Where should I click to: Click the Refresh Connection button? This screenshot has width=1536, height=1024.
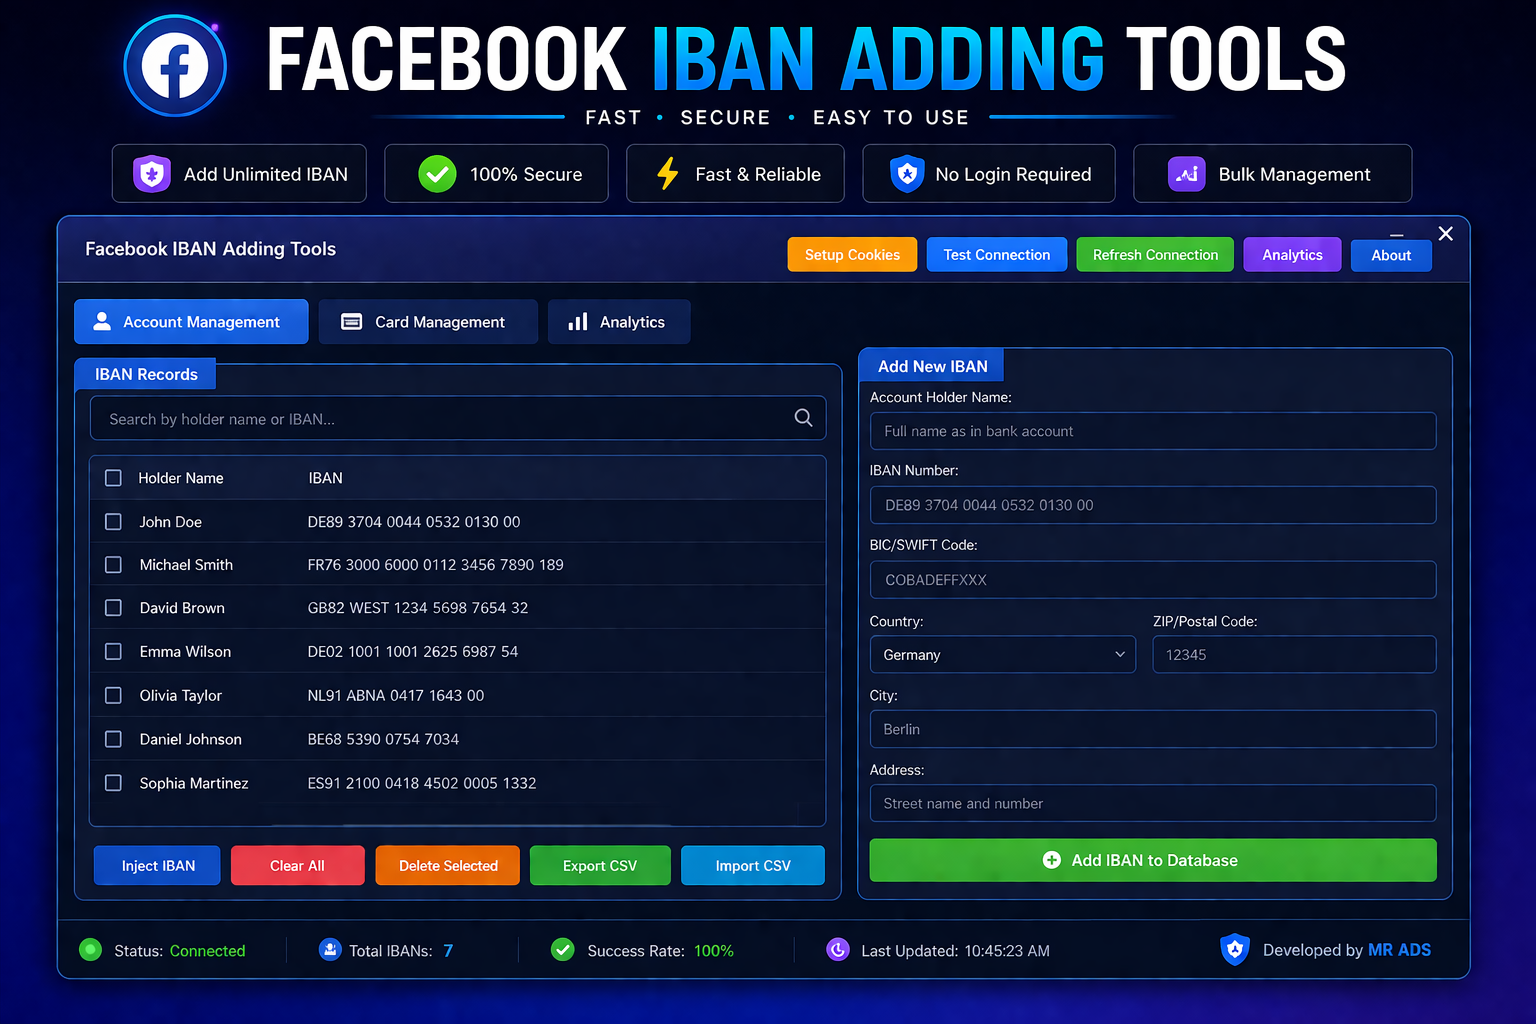point(1155,255)
